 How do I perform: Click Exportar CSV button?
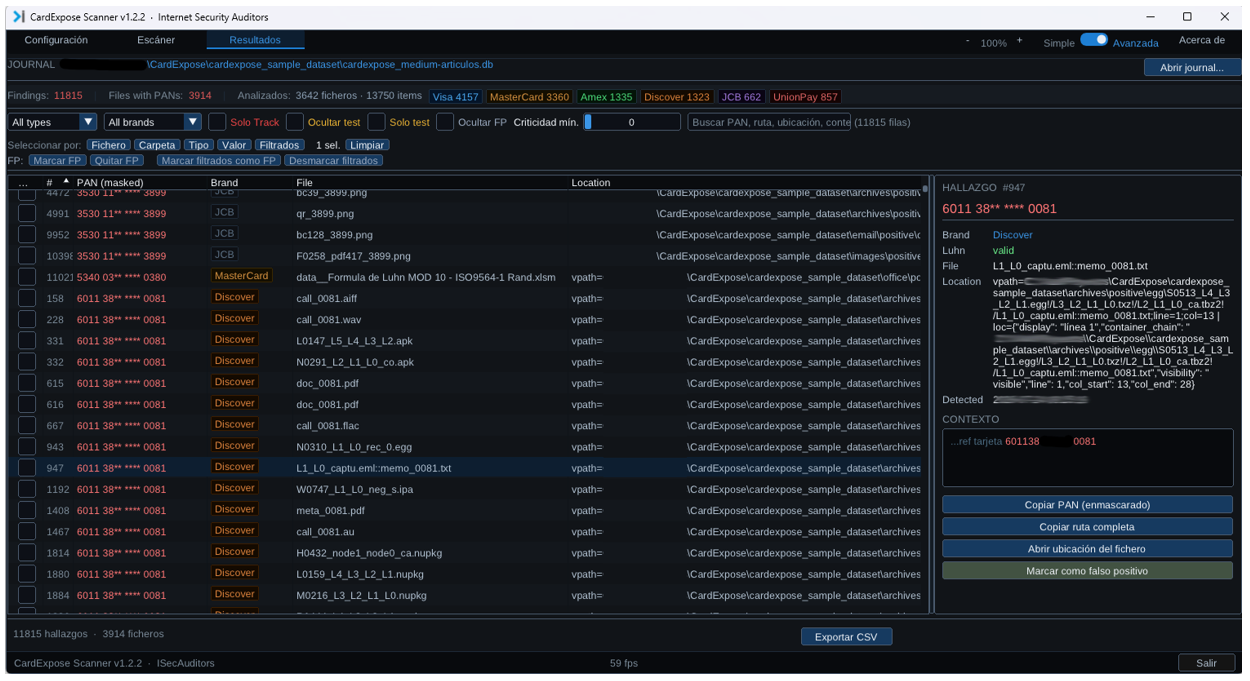point(846,637)
